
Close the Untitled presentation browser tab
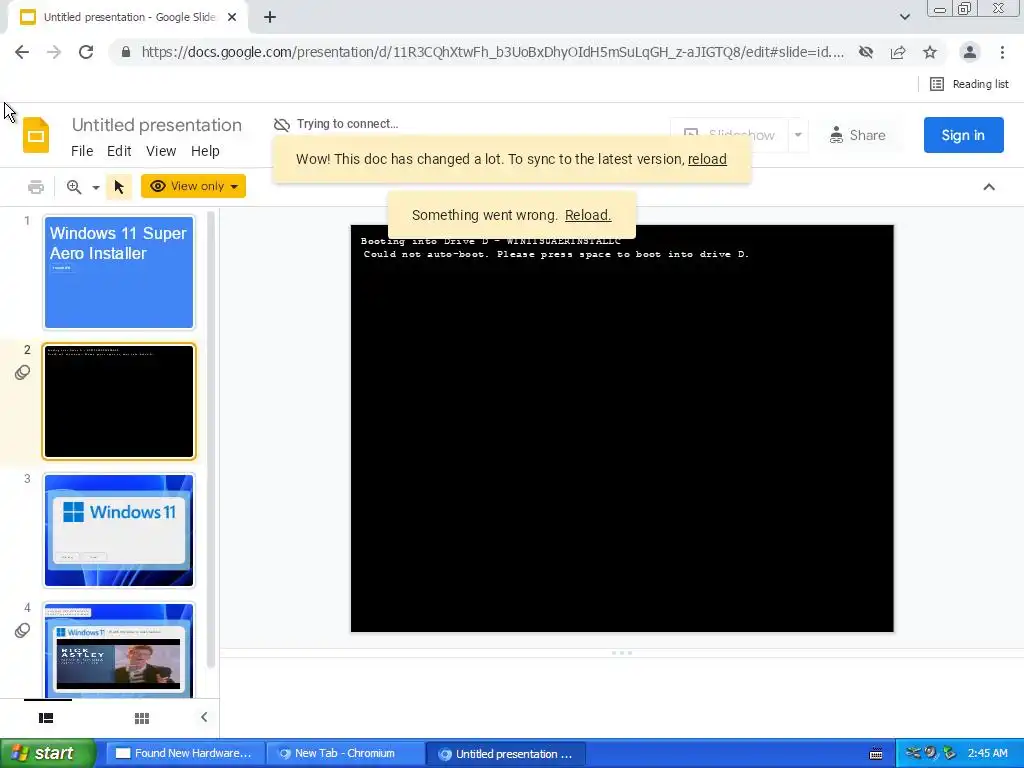[232, 17]
